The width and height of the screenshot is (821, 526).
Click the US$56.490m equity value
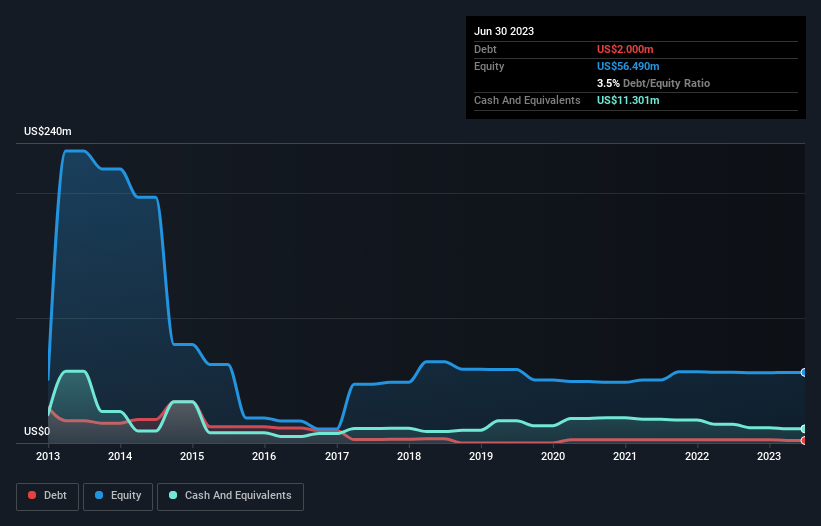pyautogui.click(x=628, y=66)
